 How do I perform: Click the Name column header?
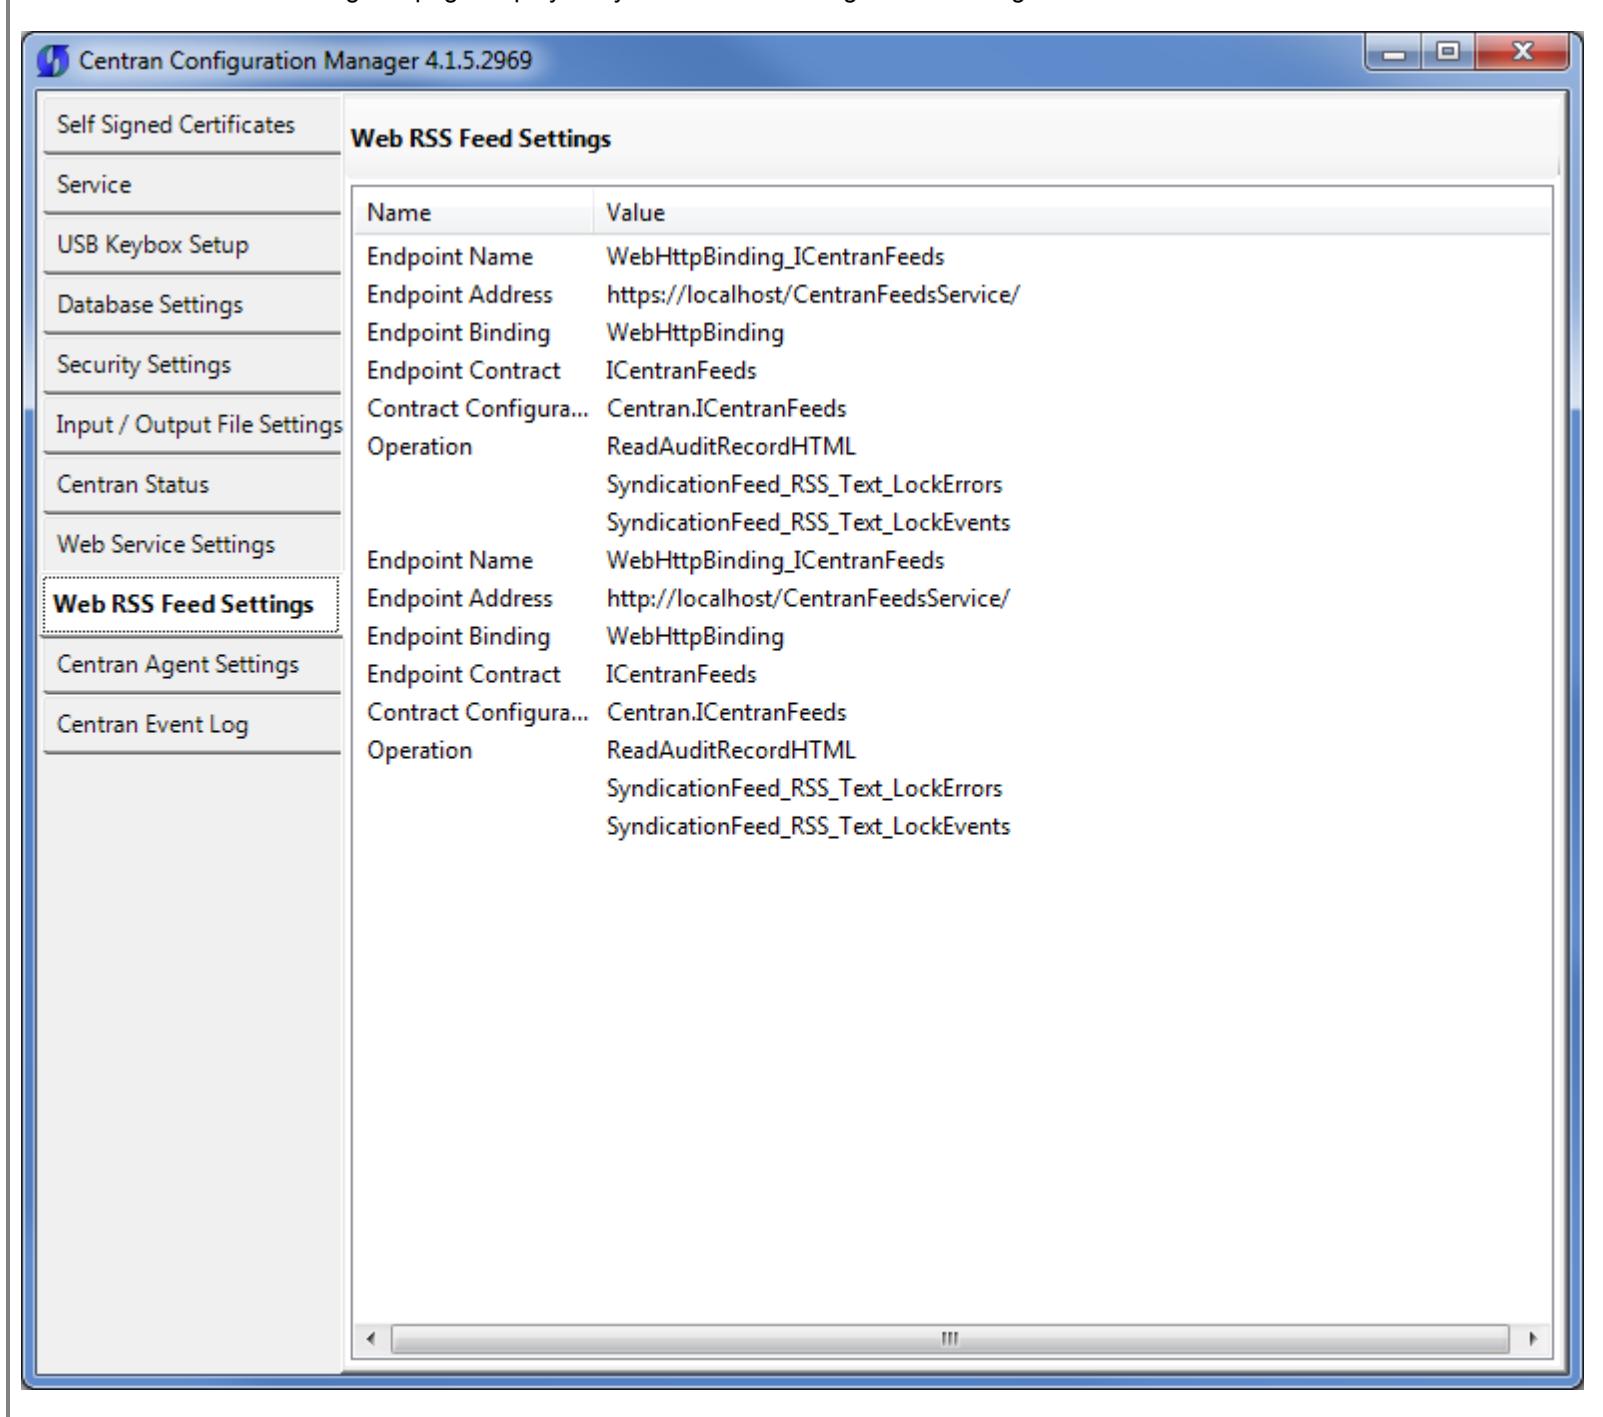point(474,213)
